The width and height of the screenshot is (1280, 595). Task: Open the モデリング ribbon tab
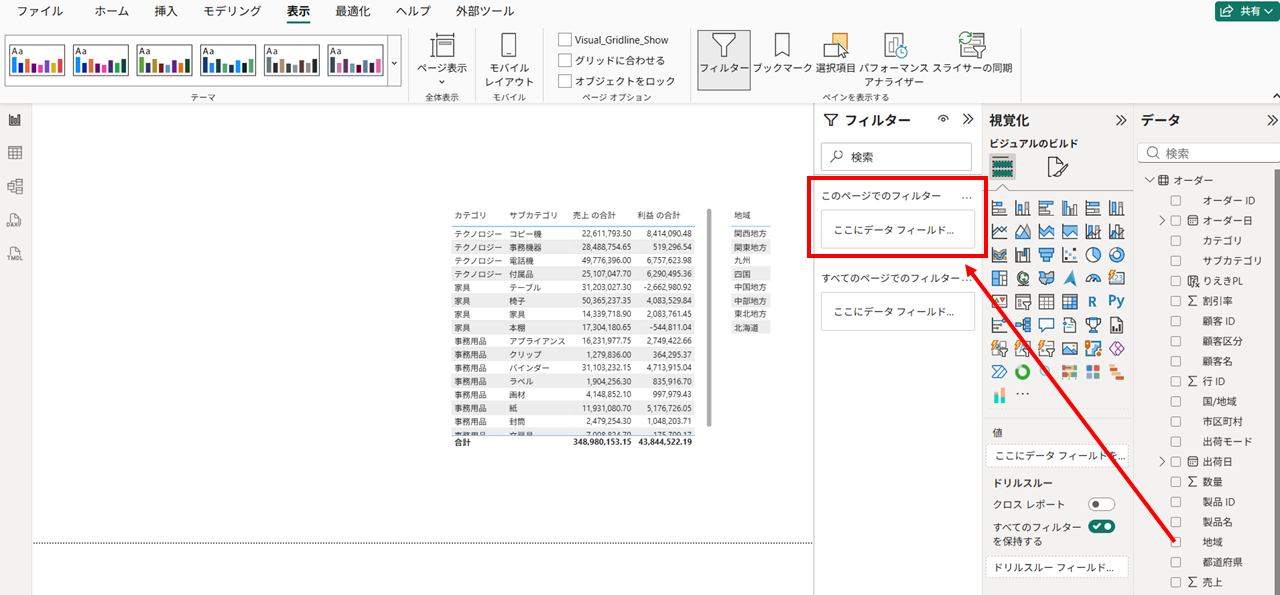click(232, 11)
